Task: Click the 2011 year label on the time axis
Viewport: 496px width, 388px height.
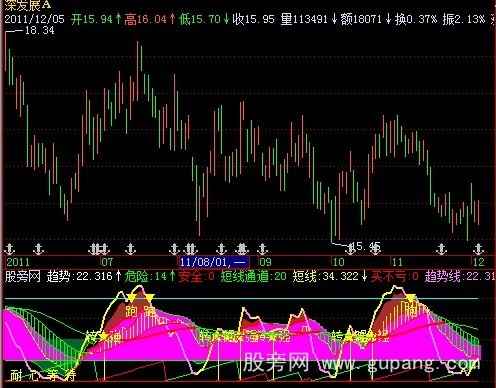Action: (x=18, y=262)
